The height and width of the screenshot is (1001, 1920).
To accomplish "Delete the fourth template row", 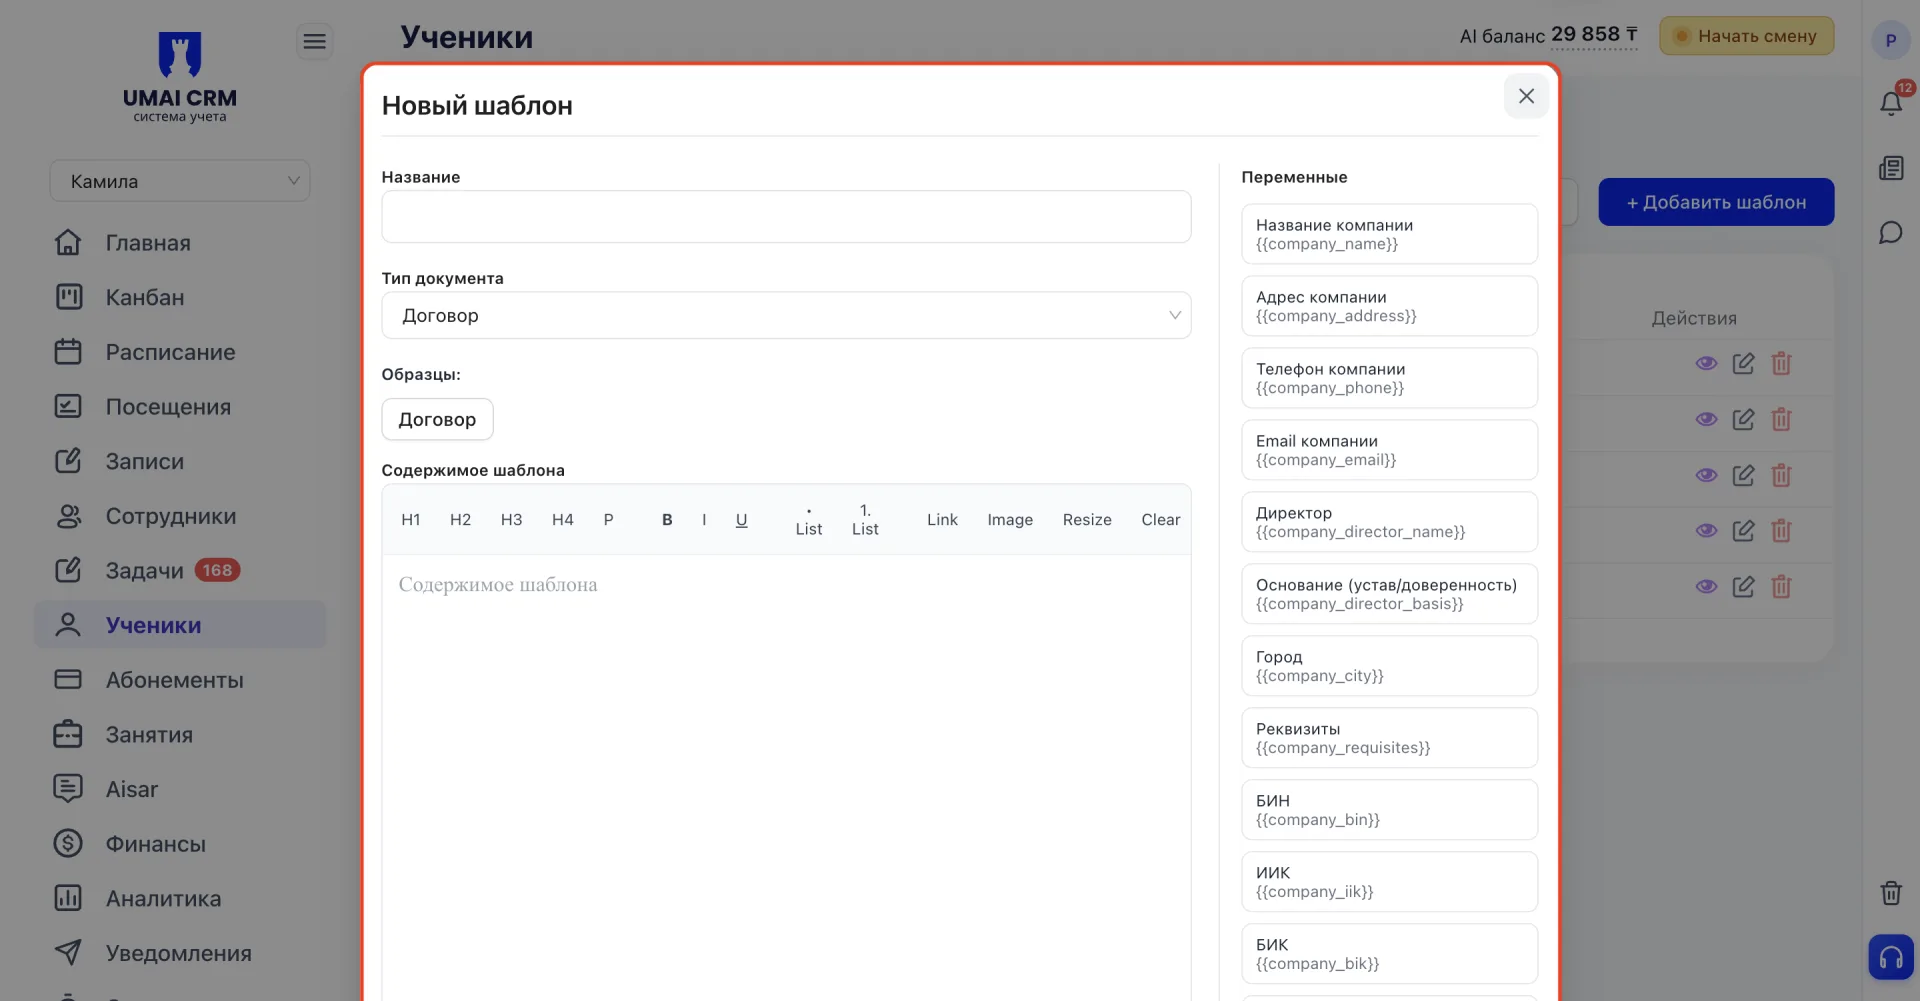I will click(1781, 531).
